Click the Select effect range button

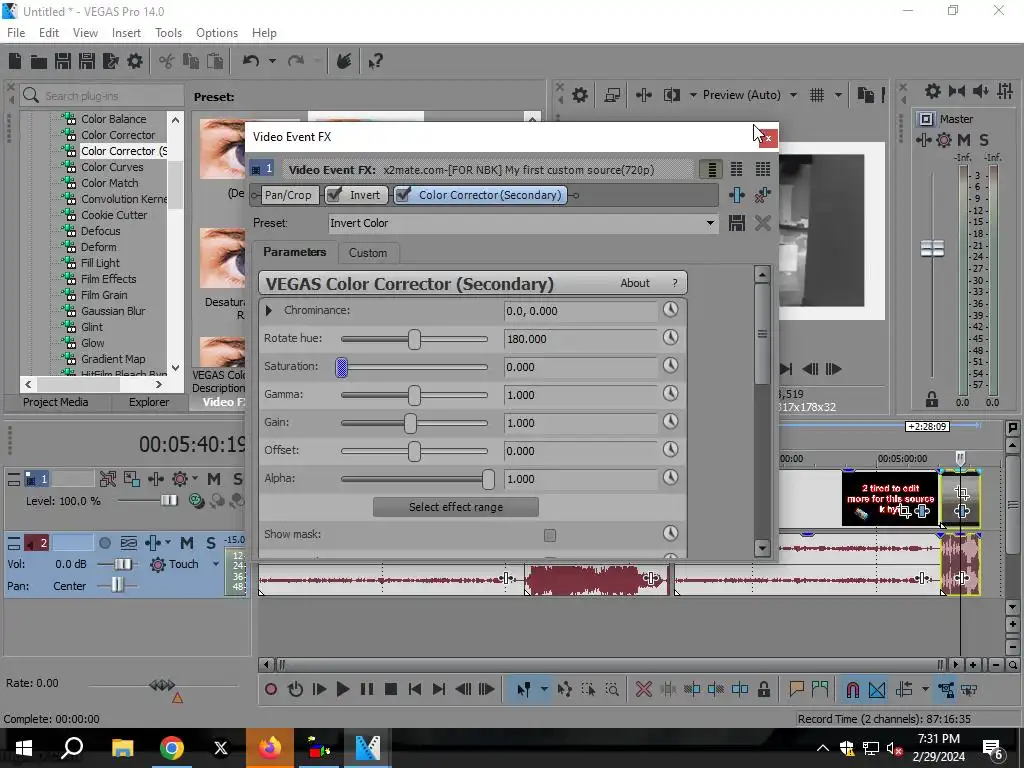point(456,507)
